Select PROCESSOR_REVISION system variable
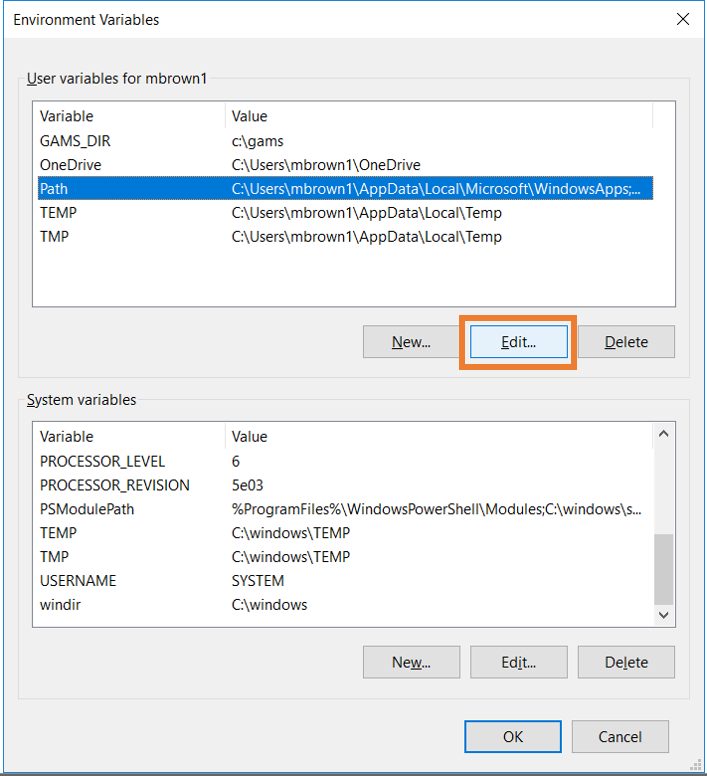 pos(114,485)
